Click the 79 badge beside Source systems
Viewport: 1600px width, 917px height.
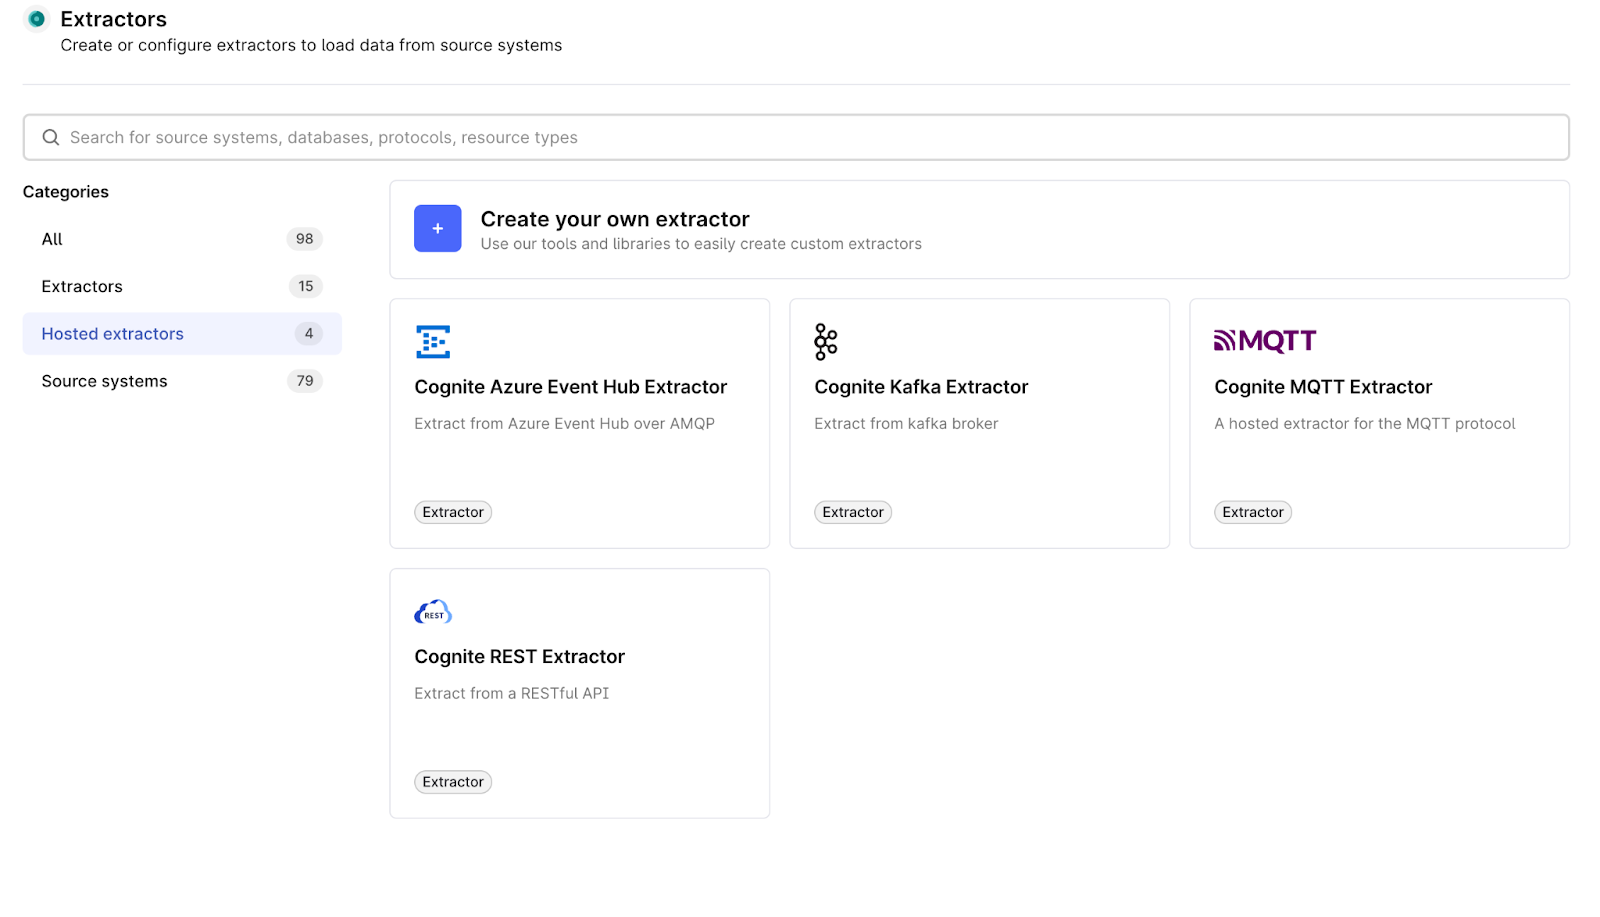point(305,381)
